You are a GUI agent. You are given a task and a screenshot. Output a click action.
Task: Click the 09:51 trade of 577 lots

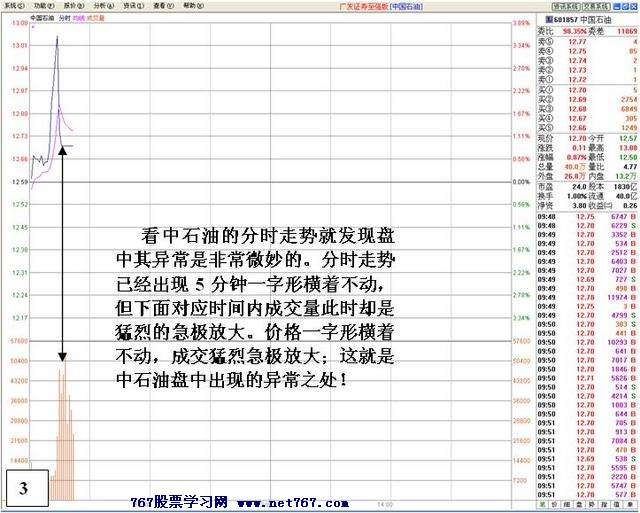(587, 495)
